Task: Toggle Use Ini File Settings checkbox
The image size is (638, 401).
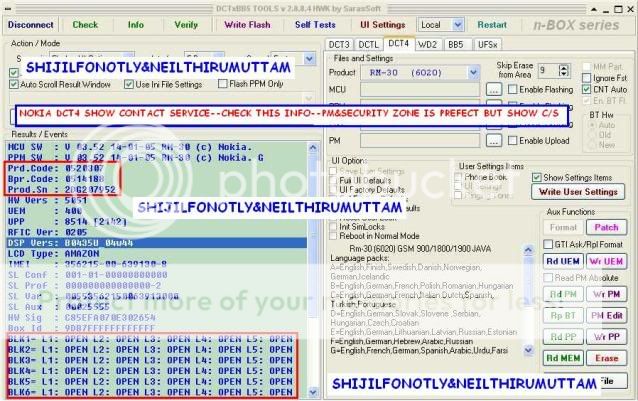Action: pyautogui.click(x=129, y=84)
